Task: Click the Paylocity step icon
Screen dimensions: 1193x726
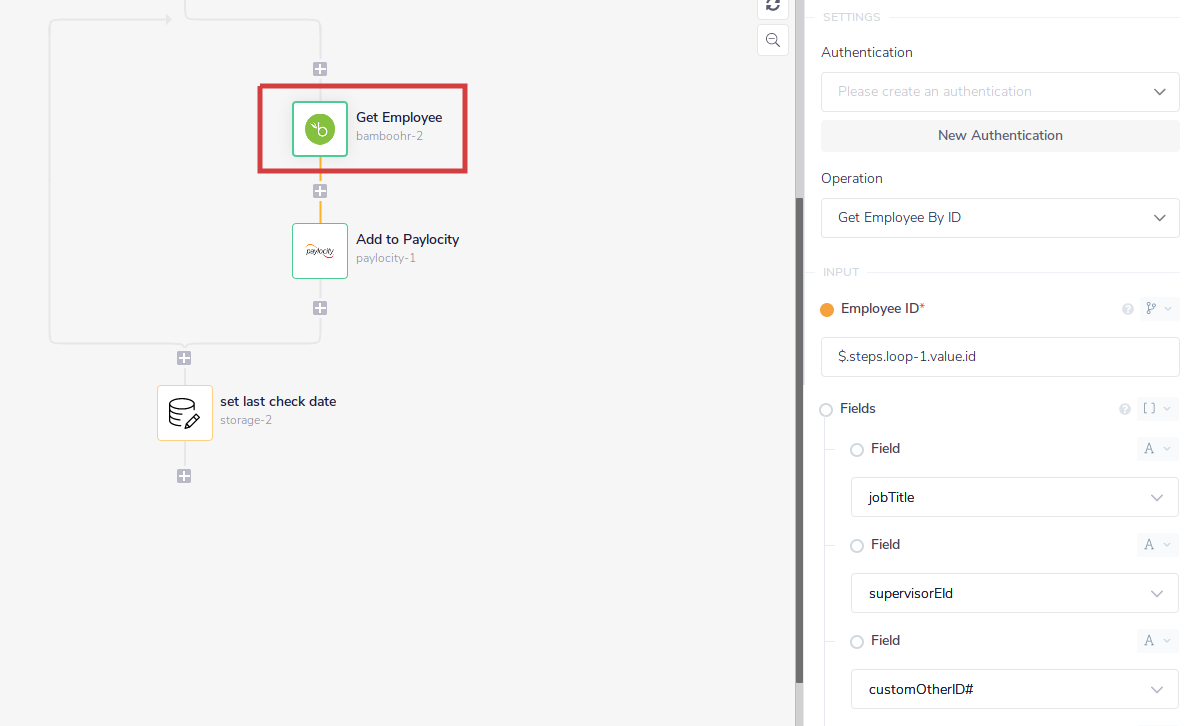Action: (x=320, y=251)
